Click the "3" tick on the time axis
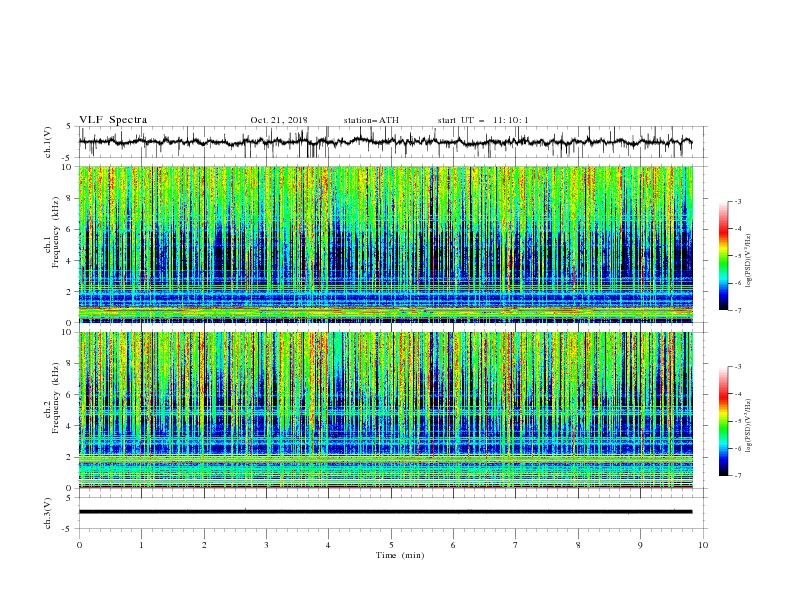Screen dimensions: 792x612 click(x=266, y=545)
